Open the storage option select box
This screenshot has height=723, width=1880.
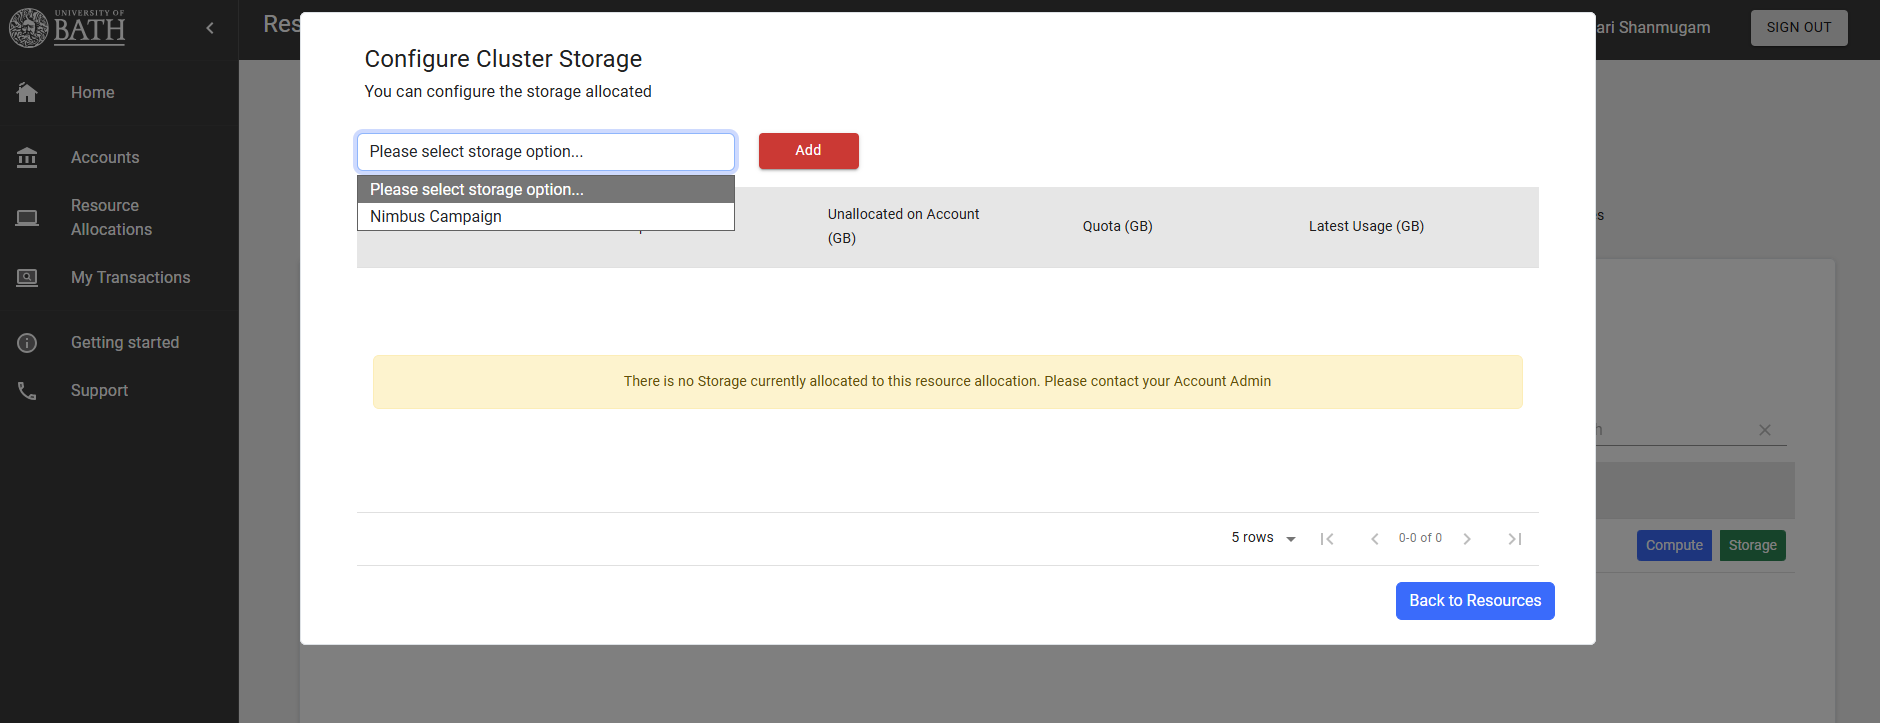pyautogui.click(x=546, y=152)
